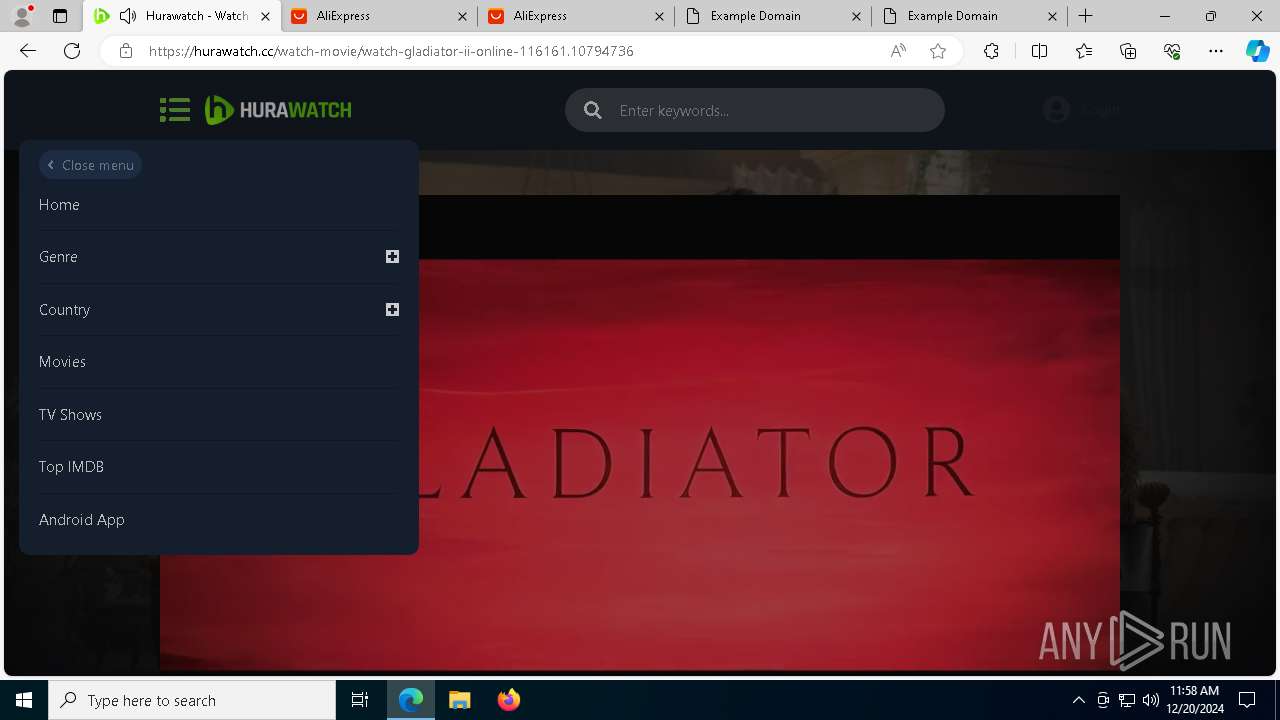The image size is (1280, 720).
Task: Open the Country menu entry
Action: tap(64, 310)
